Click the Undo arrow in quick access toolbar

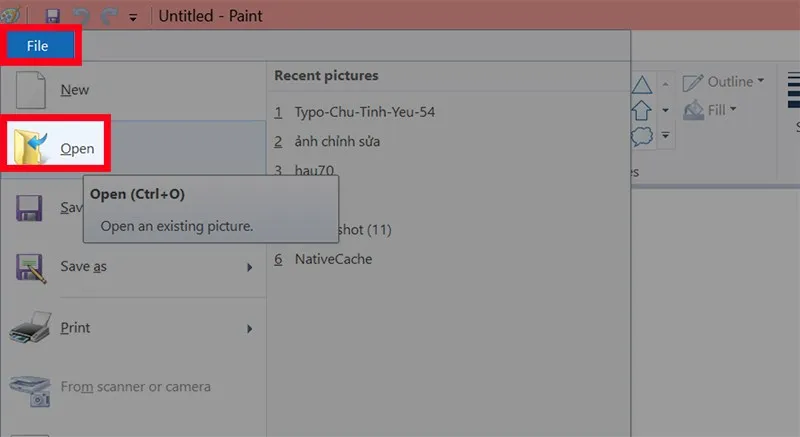click(80, 16)
